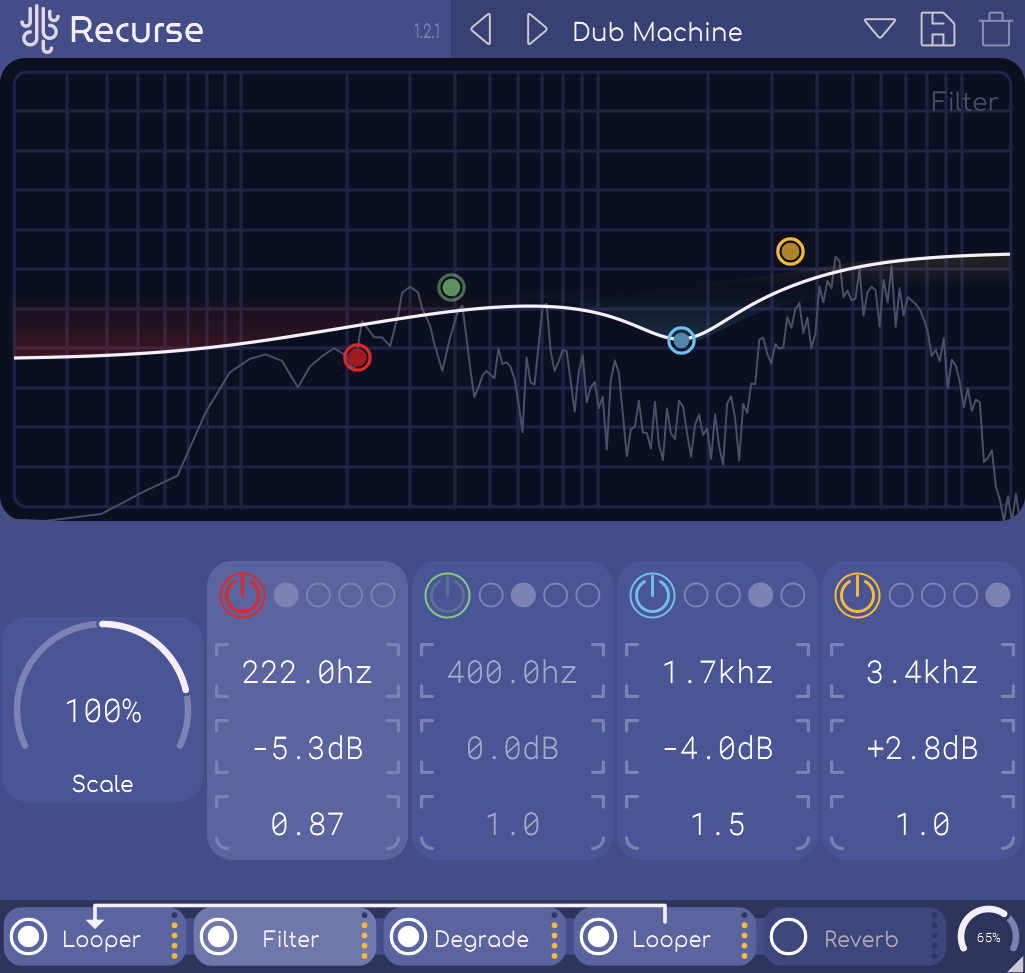Image resolution: width=1025 pixels, height=973 pixels.
Task: Select the Dub Machine preset name
Action: 657,31
